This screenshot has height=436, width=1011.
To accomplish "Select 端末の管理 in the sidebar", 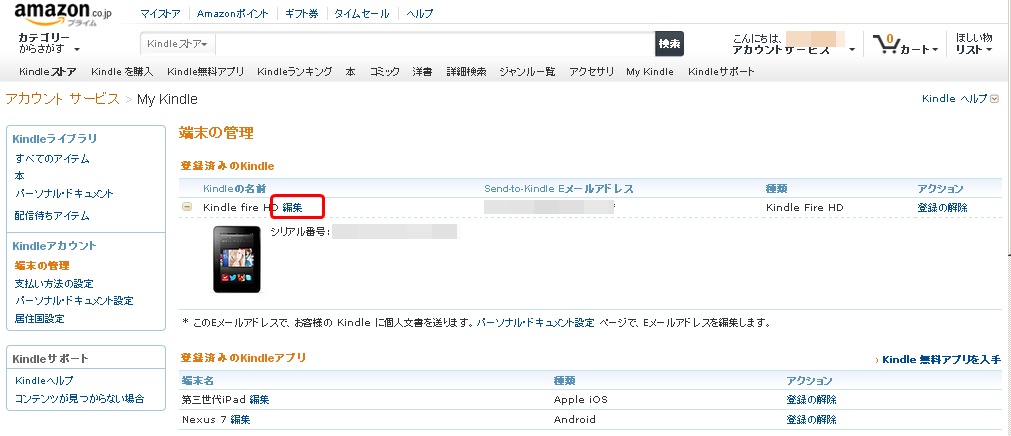I will [42, 266].
